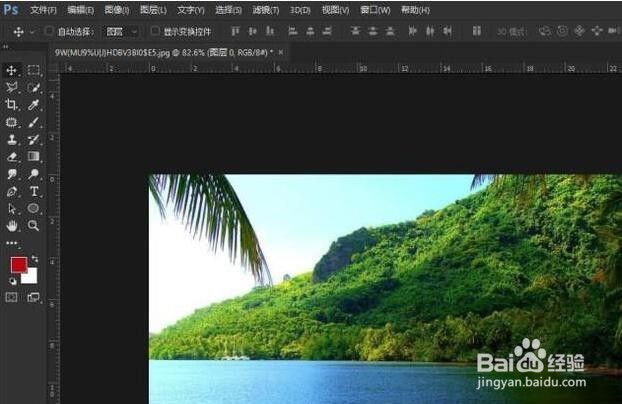The width and height of the screenshot is (622, 404).
Task: Open the Auto-Select layer (图层) dropdown
Action: point(121,31)
